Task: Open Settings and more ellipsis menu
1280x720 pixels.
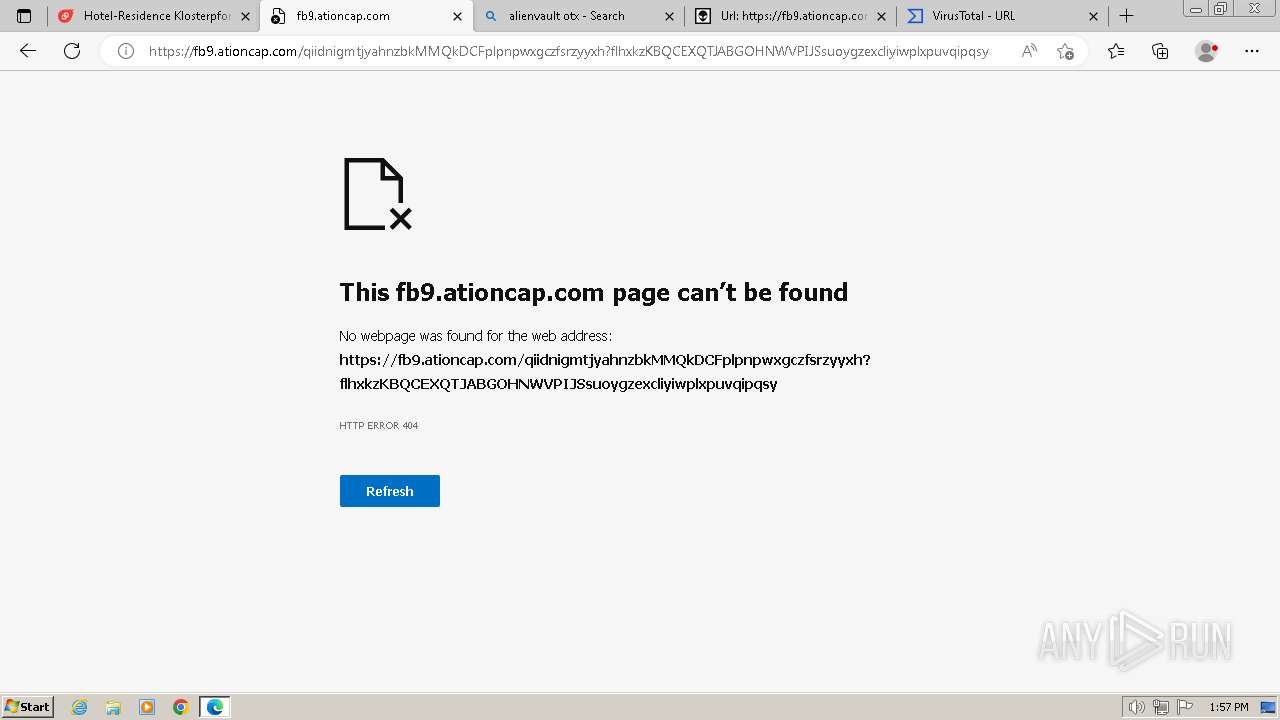Action: [1252, 51]
